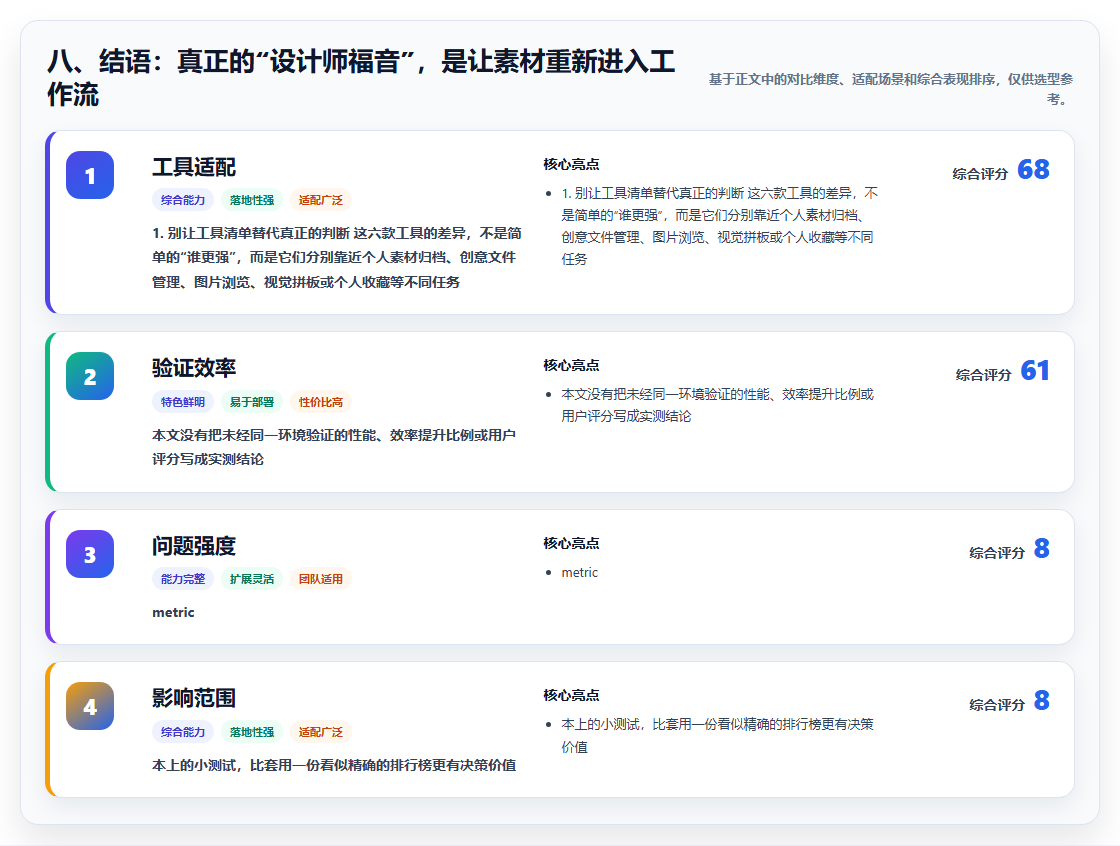Click the score value 68

point(1033,169)
